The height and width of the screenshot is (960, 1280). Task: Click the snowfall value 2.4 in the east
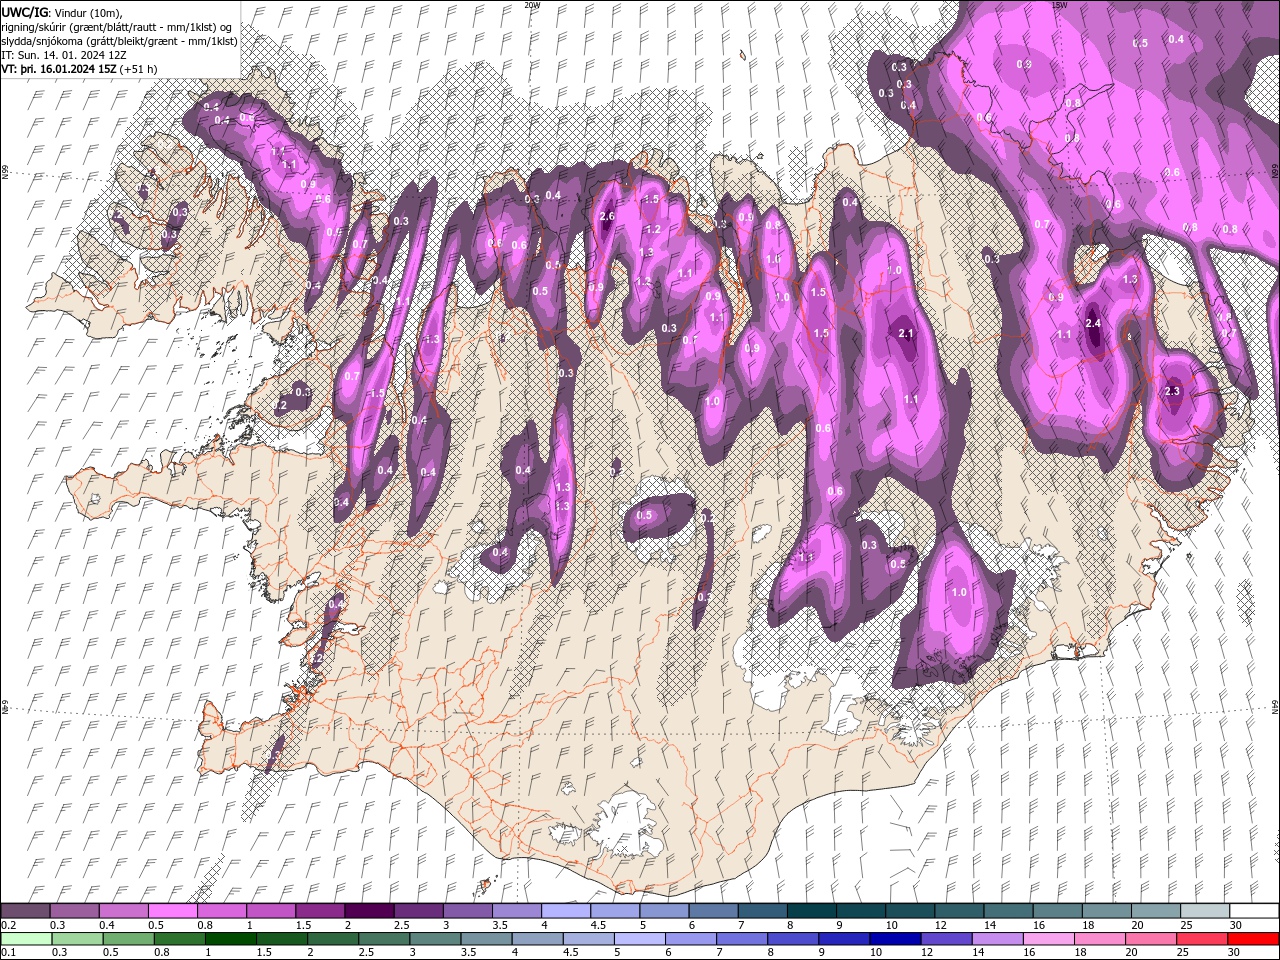click(x=1093, y=323)
